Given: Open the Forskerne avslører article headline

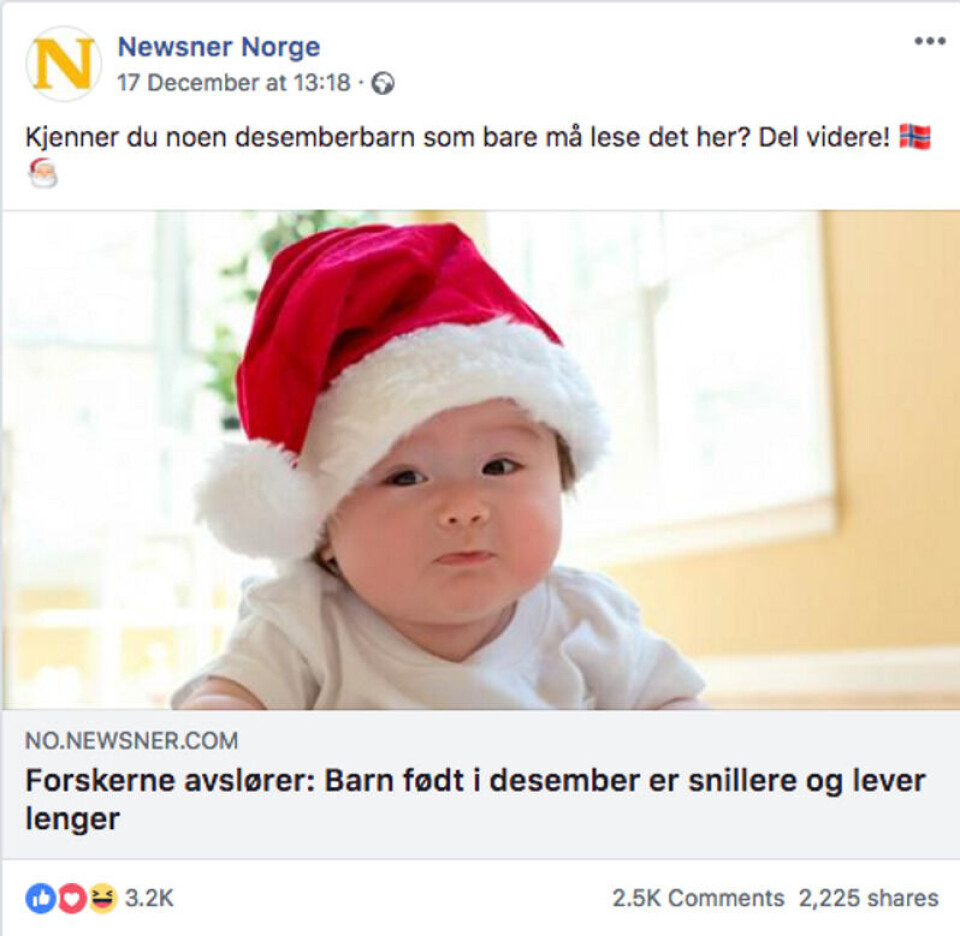Looking at the screenshot, I should coord(475,781).
